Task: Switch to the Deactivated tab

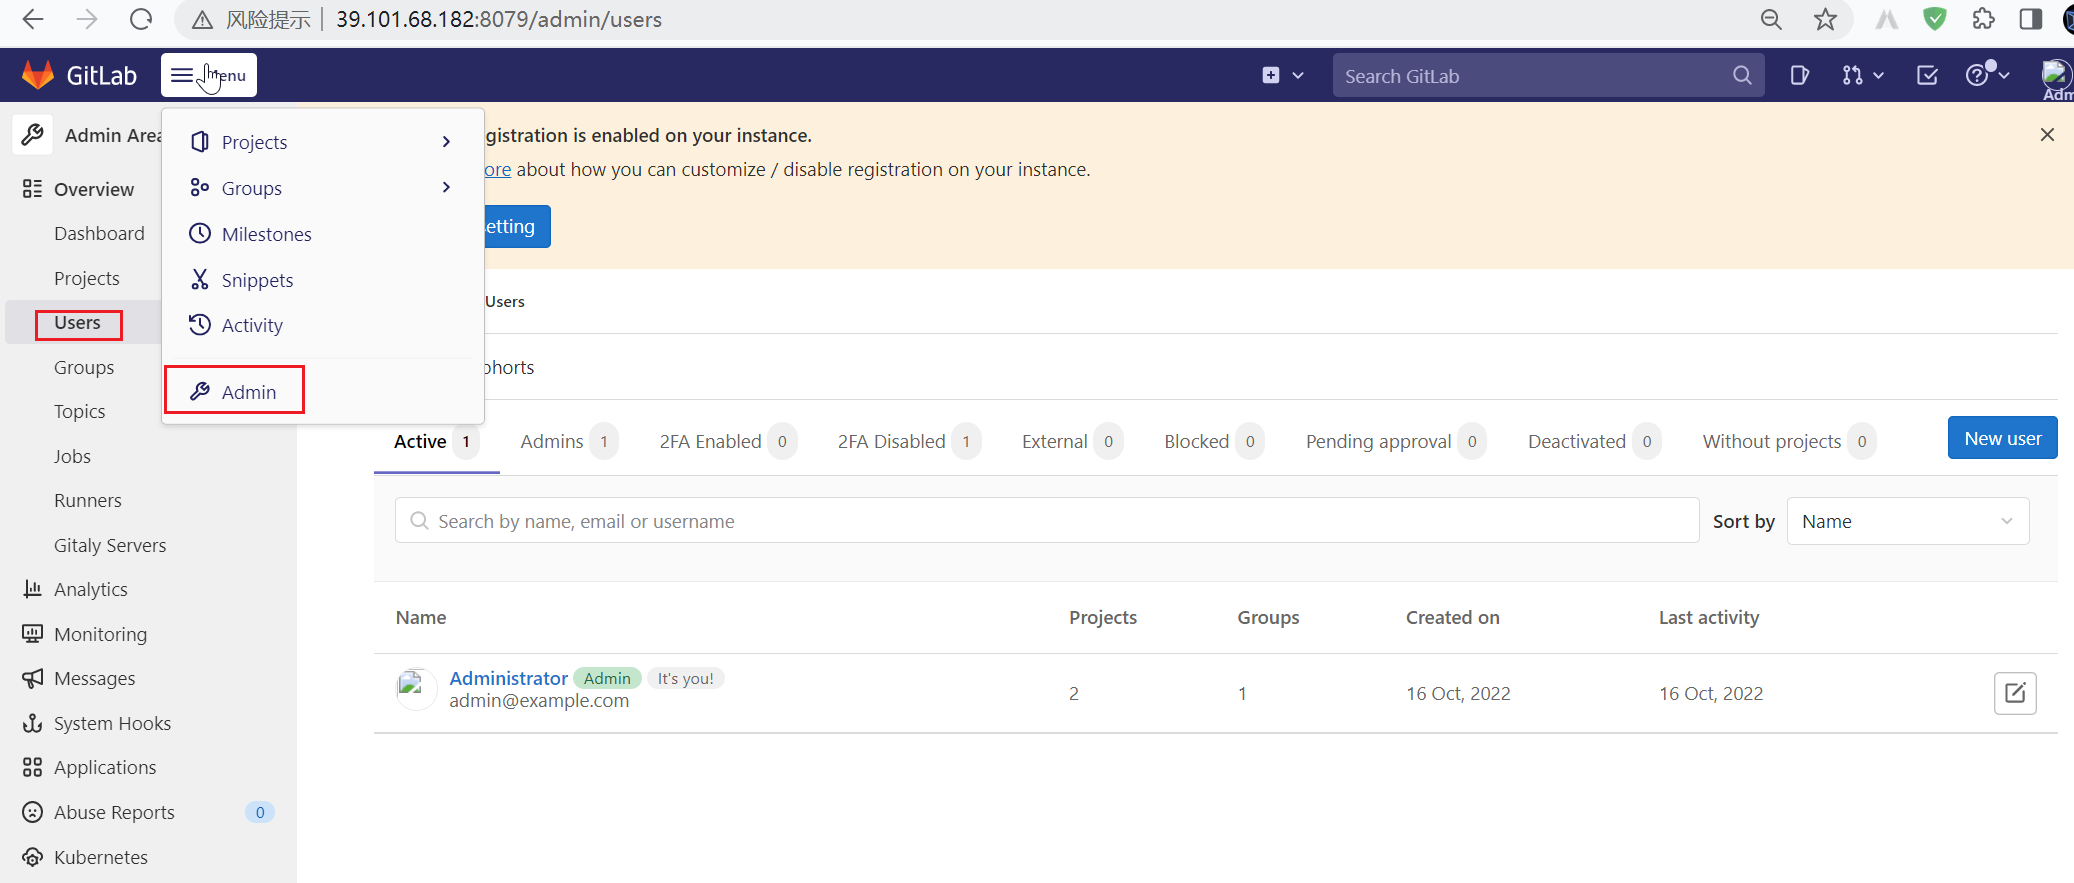Action: click(1594, 441)
